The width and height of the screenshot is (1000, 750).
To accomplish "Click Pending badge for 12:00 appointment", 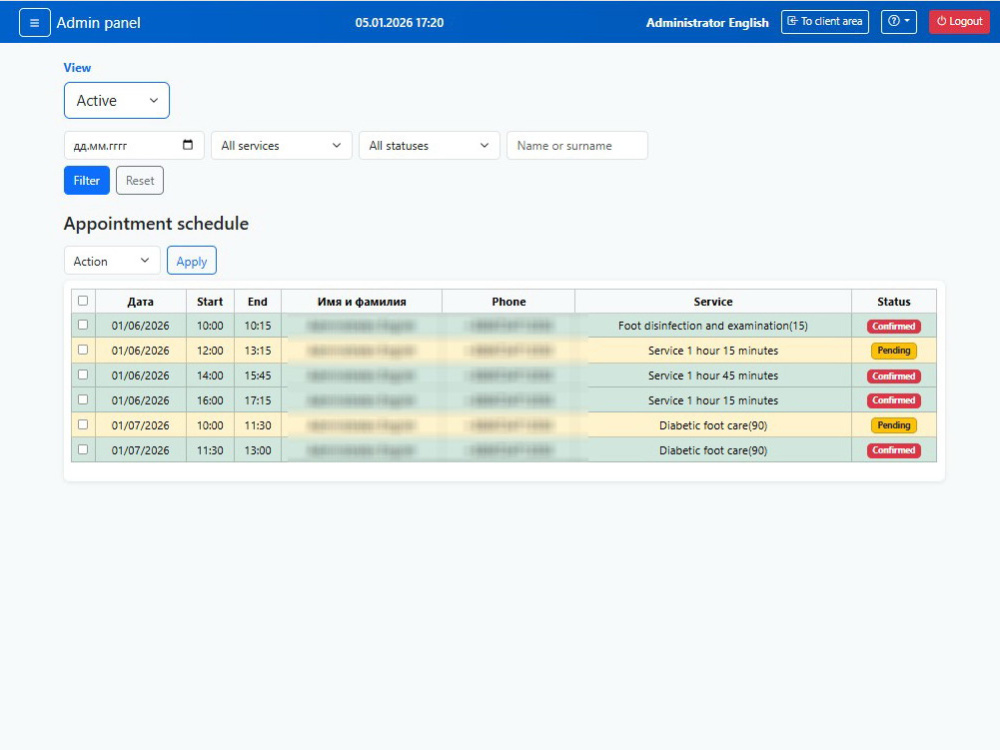I will [893, 350].
